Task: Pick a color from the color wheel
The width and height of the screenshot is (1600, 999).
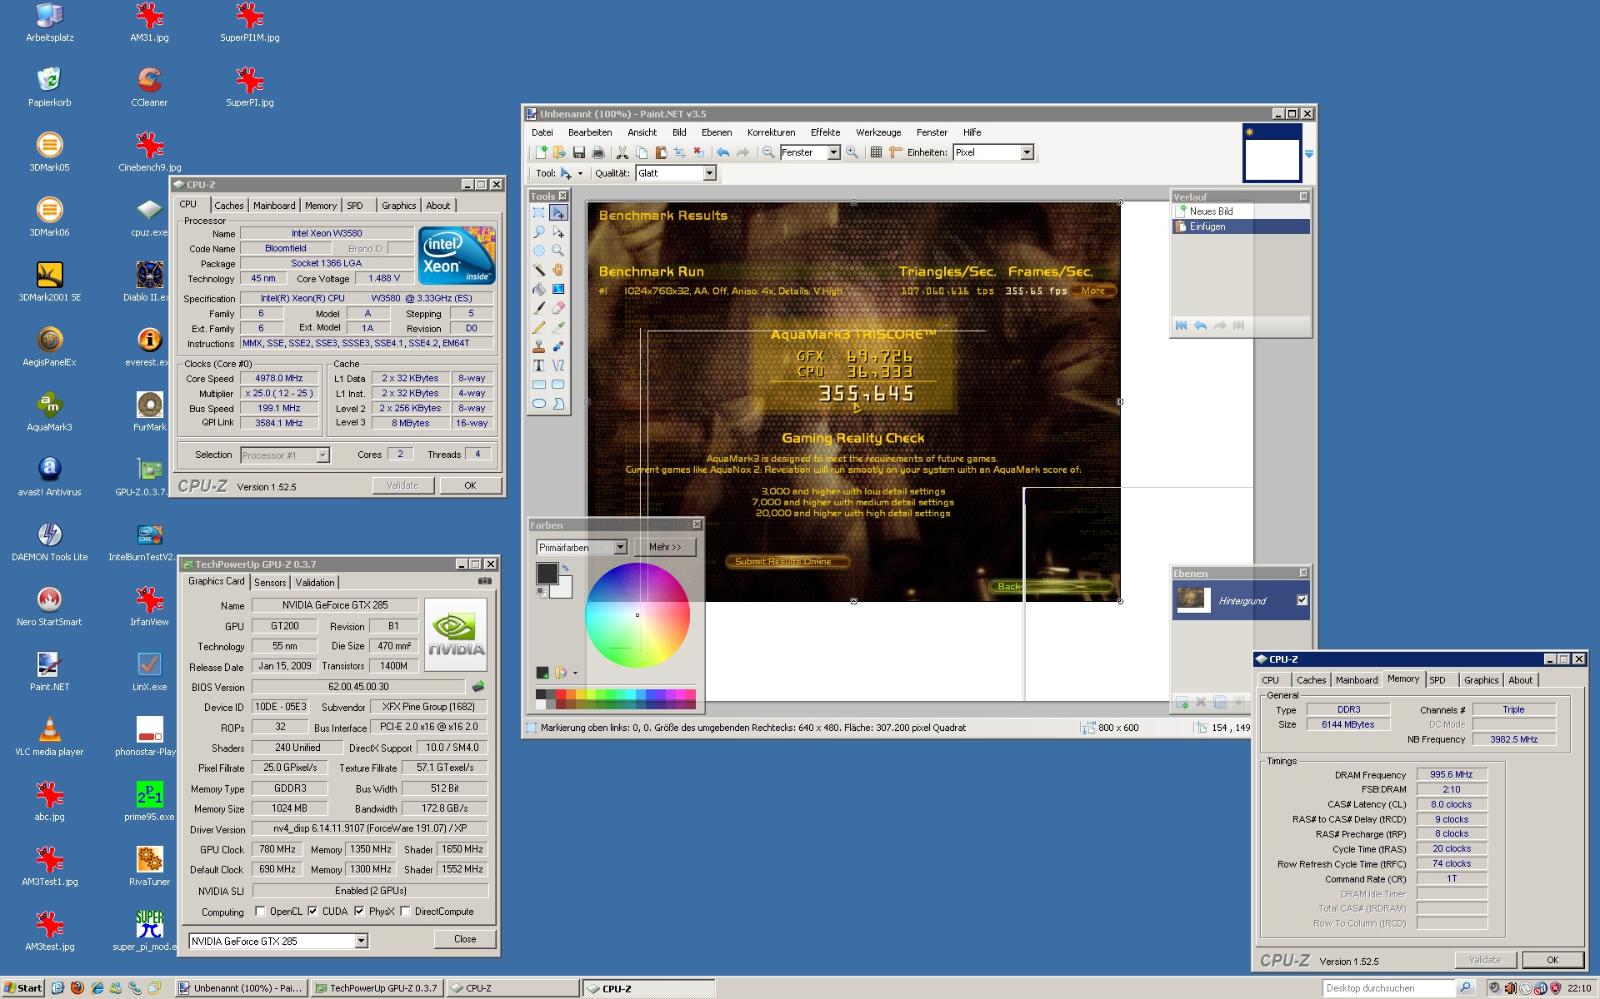Action: [x=637, y=615]
